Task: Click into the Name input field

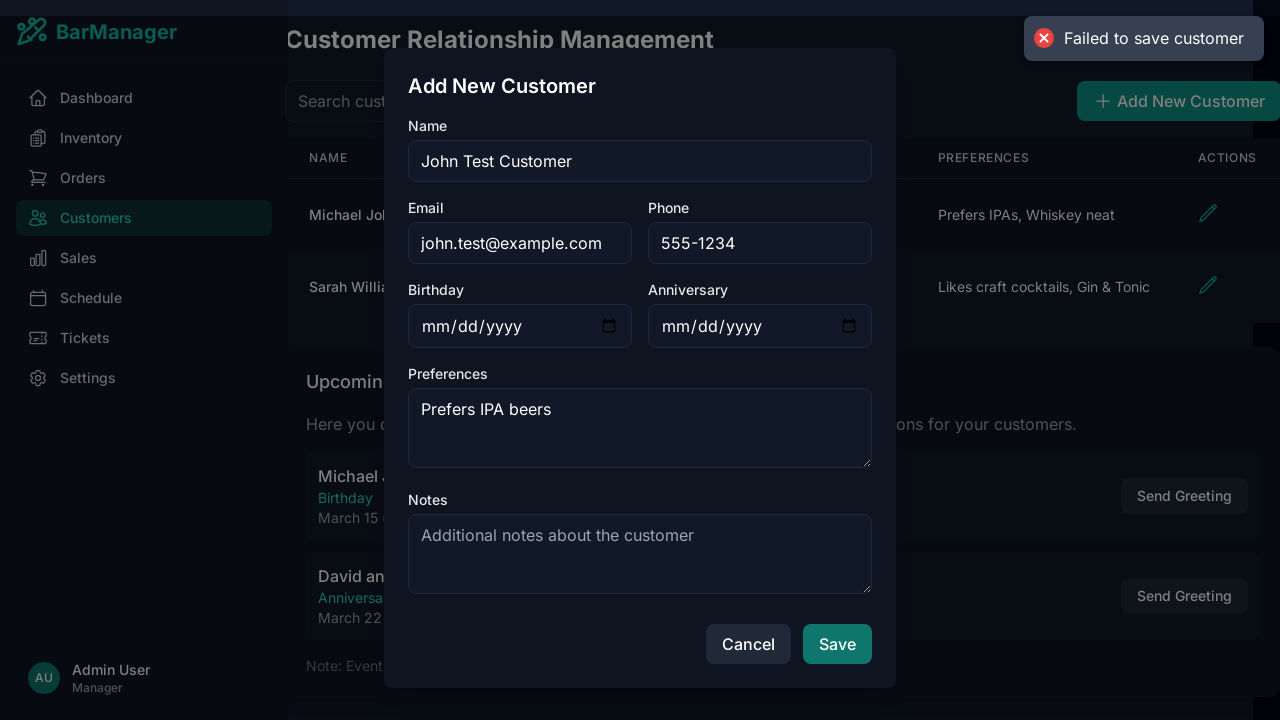Action: 640,161
